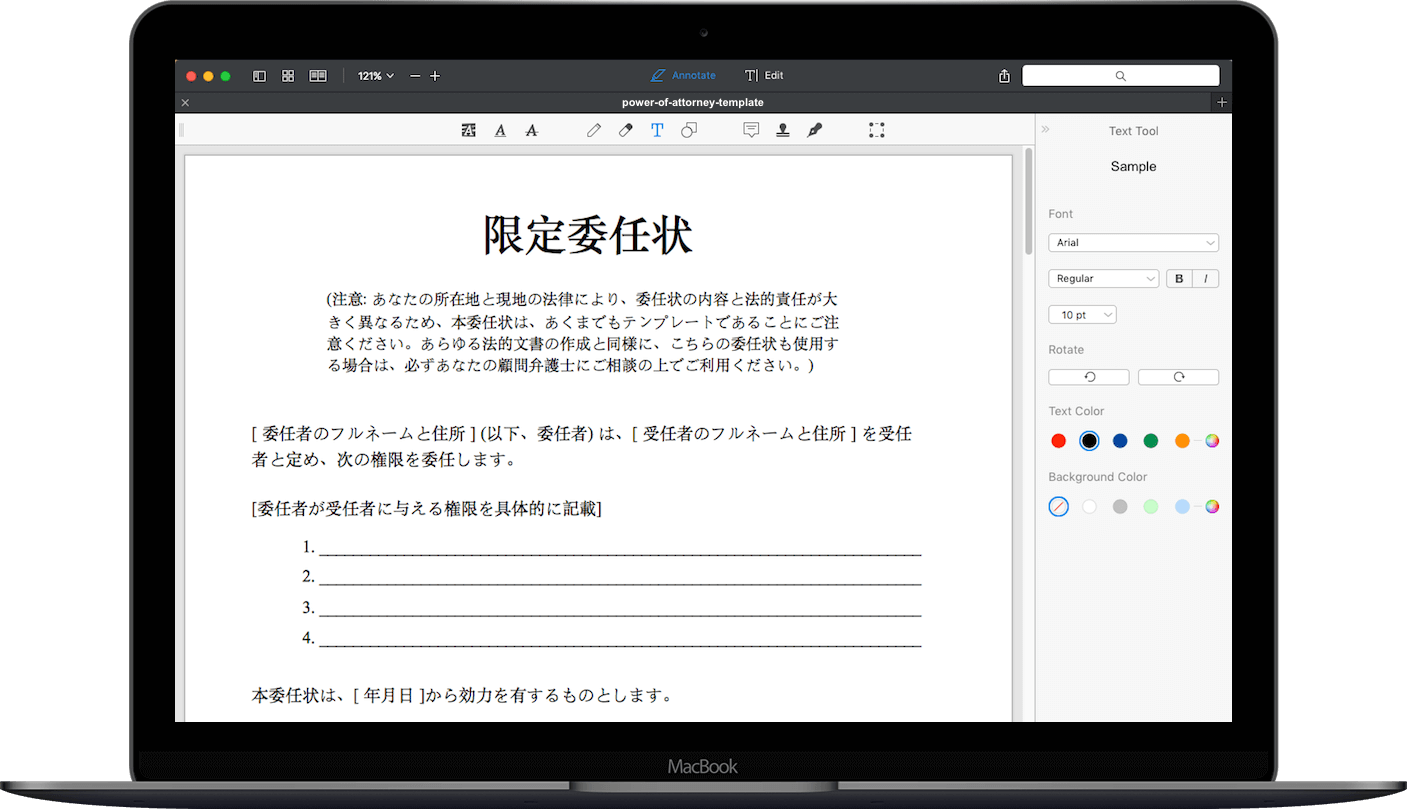The height and width of the screenshot is (809, 1407).
Task: Toggle italic text style
Action: (1205, 279)
